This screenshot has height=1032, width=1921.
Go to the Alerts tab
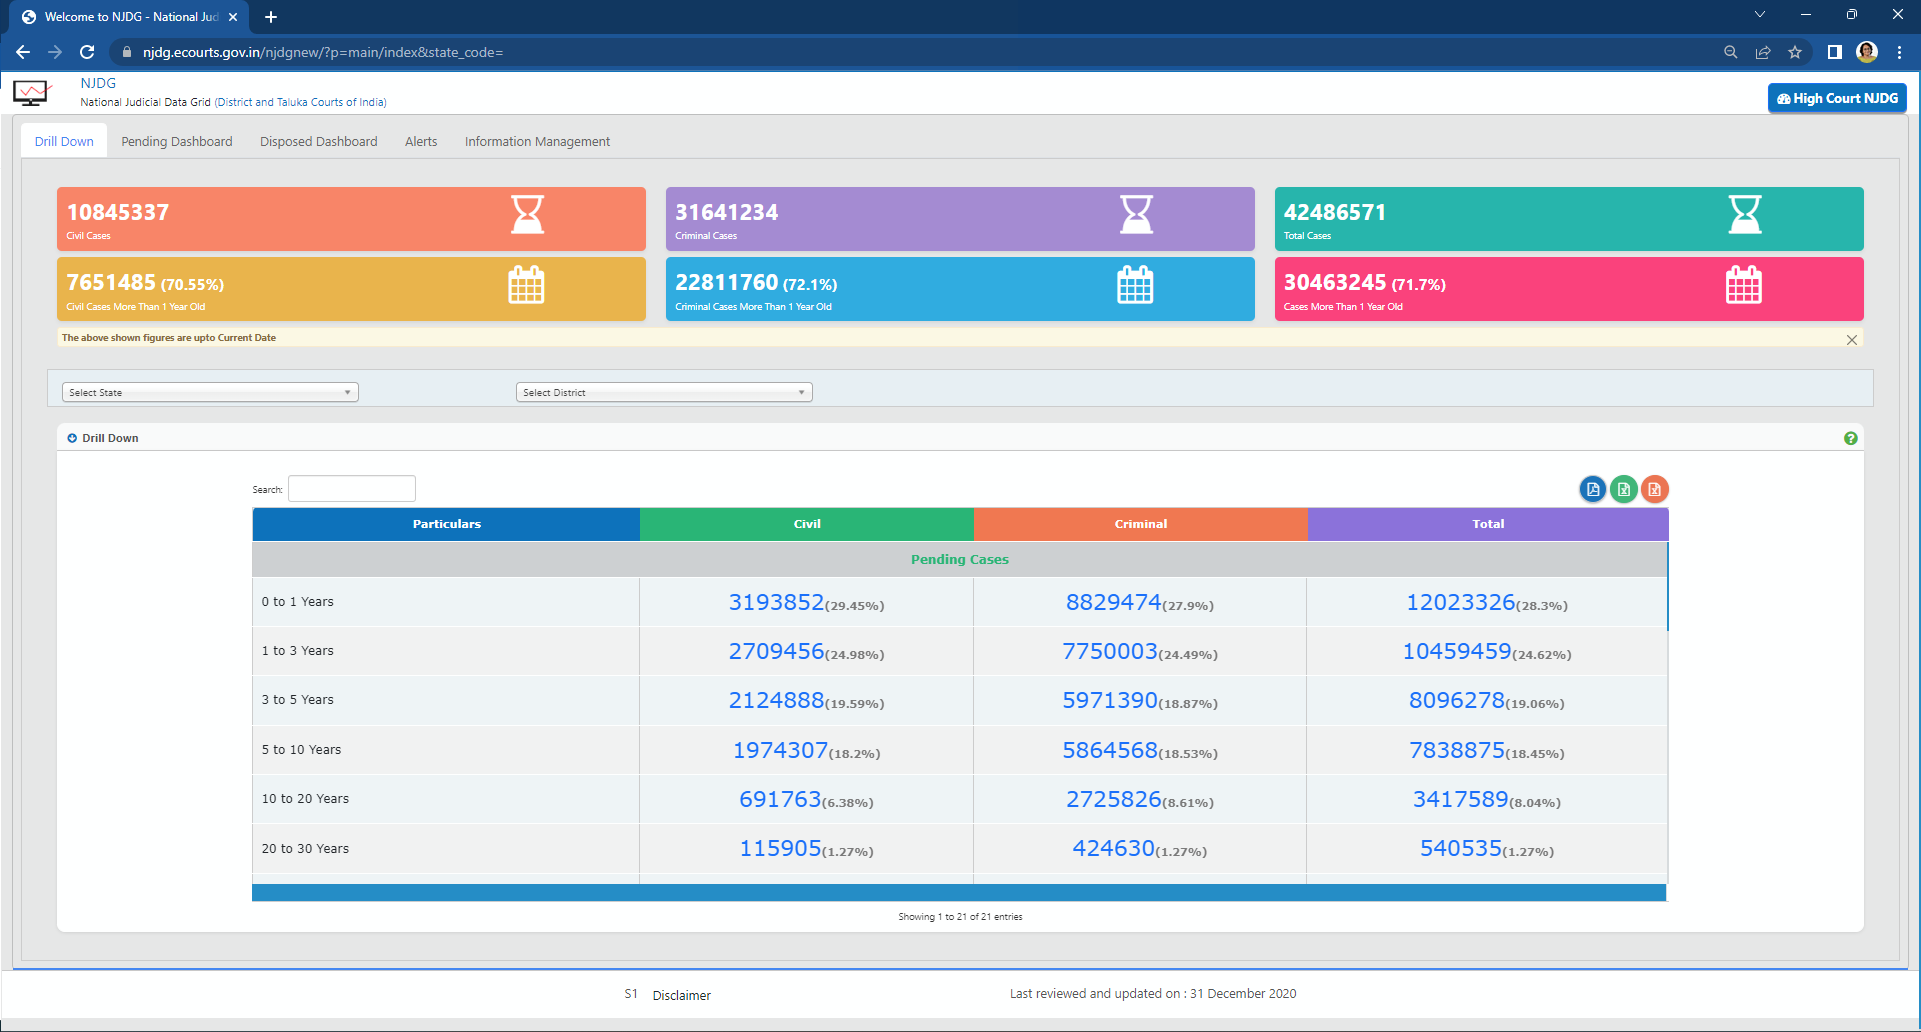click(420, 141)
